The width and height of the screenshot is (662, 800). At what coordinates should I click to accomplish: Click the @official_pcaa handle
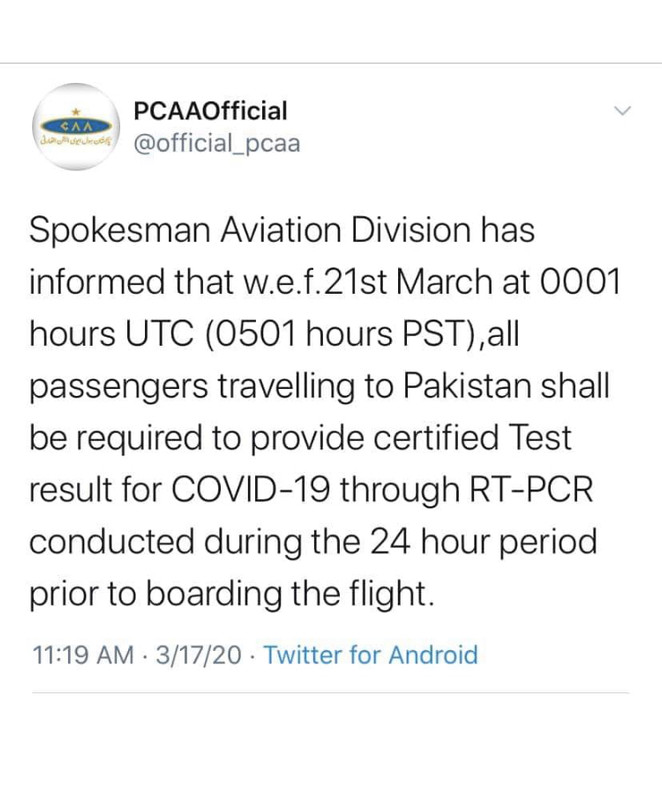point(217,144)
